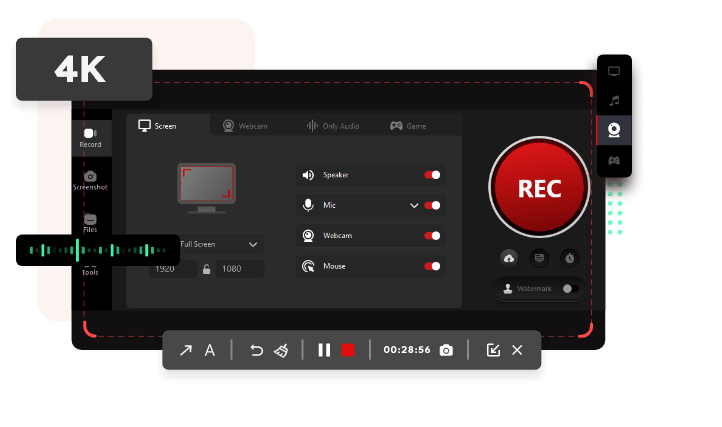
Task: Open the Screenshot section in the sidebar
Action: point(90,180)
